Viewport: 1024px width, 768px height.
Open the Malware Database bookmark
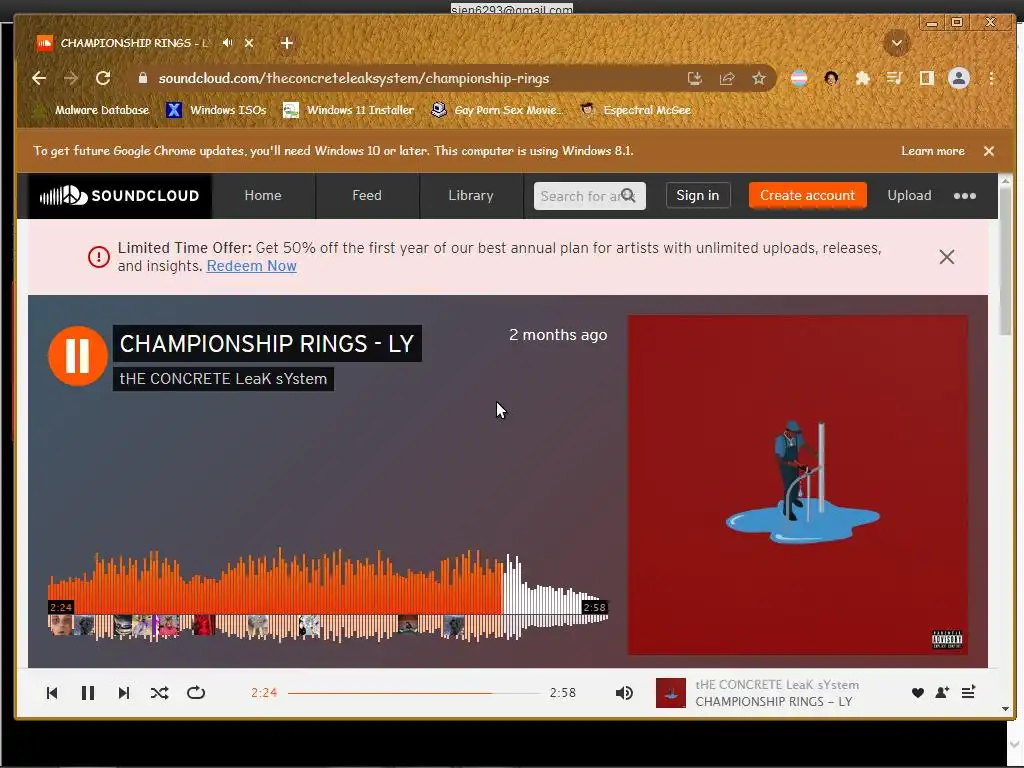92,110
